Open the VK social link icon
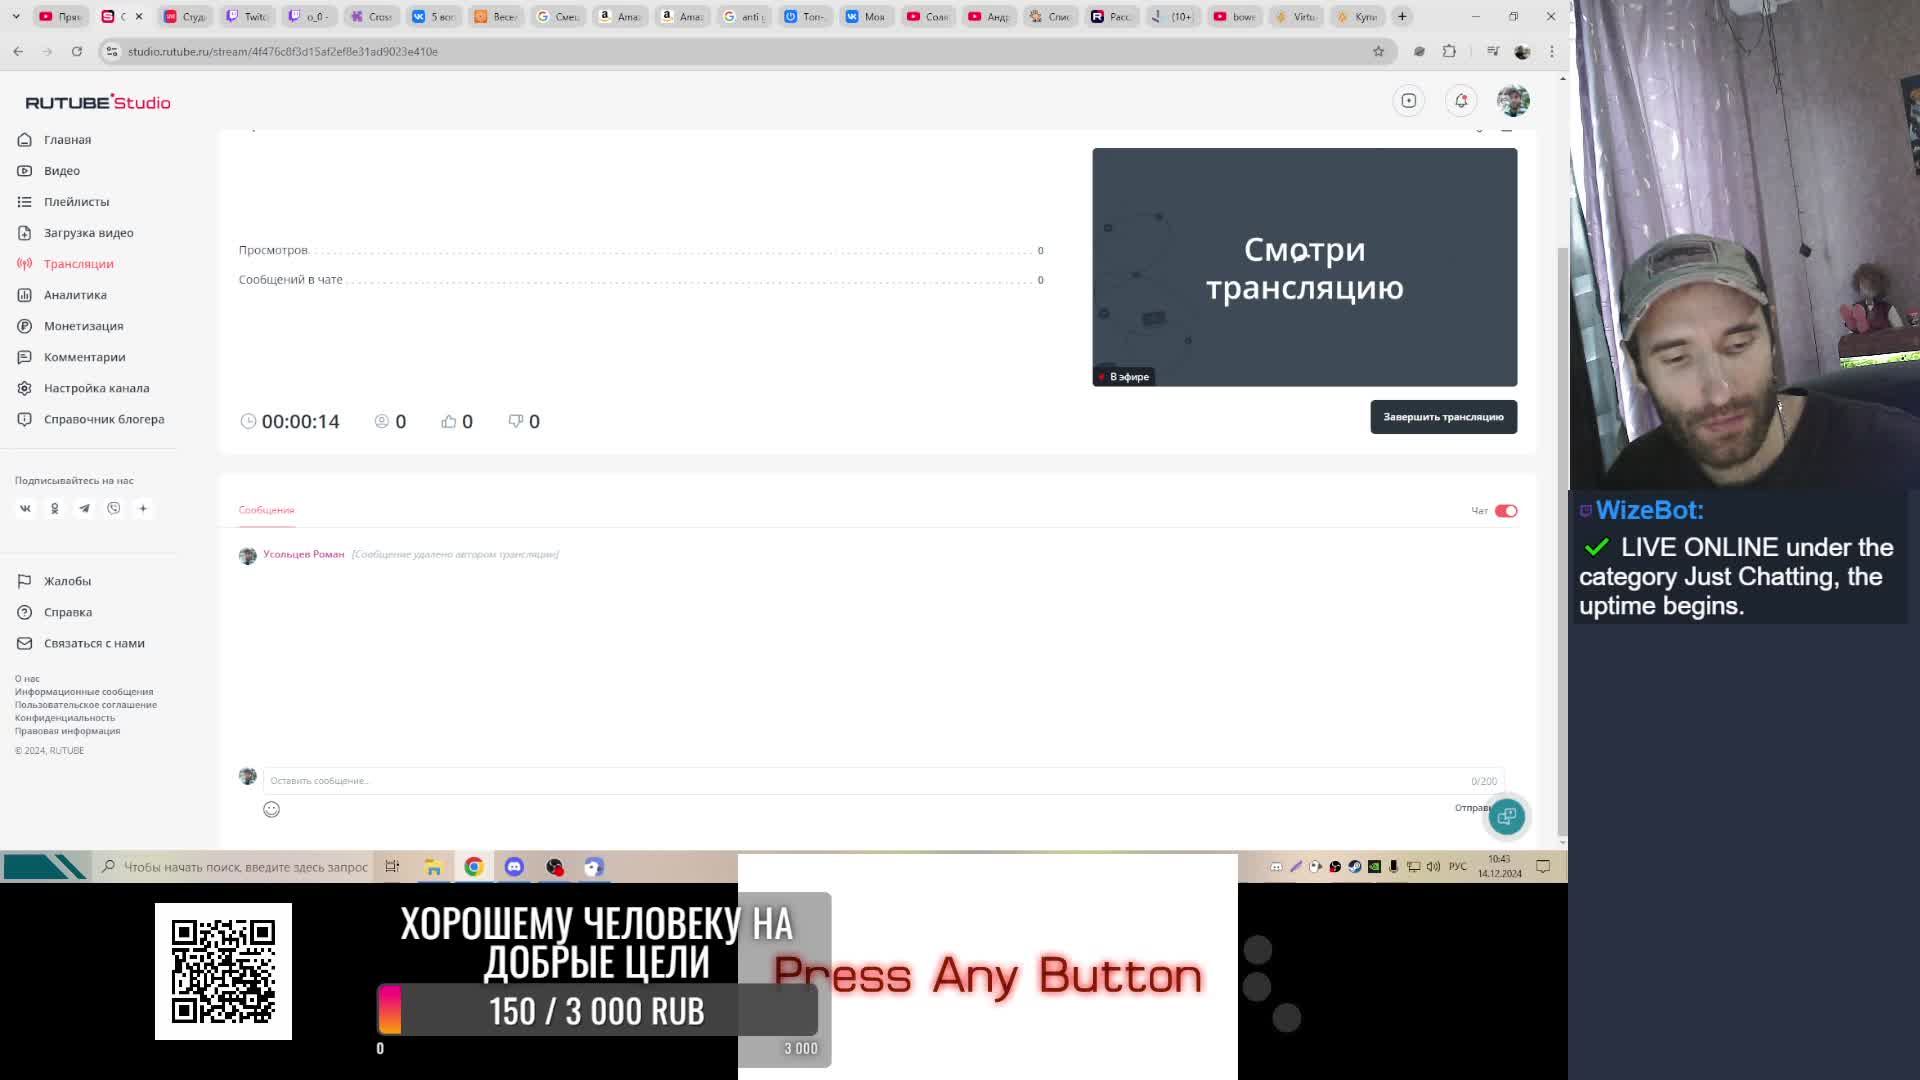This screenshot has width=1920, height=1080. (x=26, y=508)
